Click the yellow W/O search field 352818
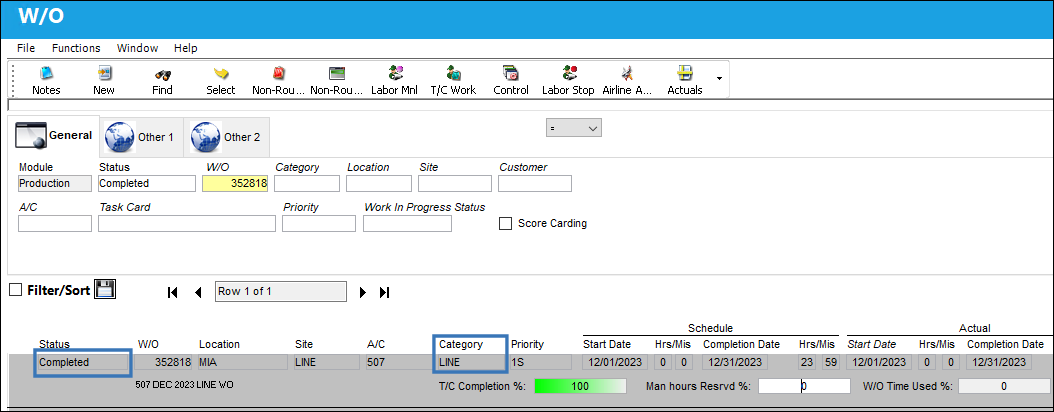1054x412 pixels. (235, 183)
